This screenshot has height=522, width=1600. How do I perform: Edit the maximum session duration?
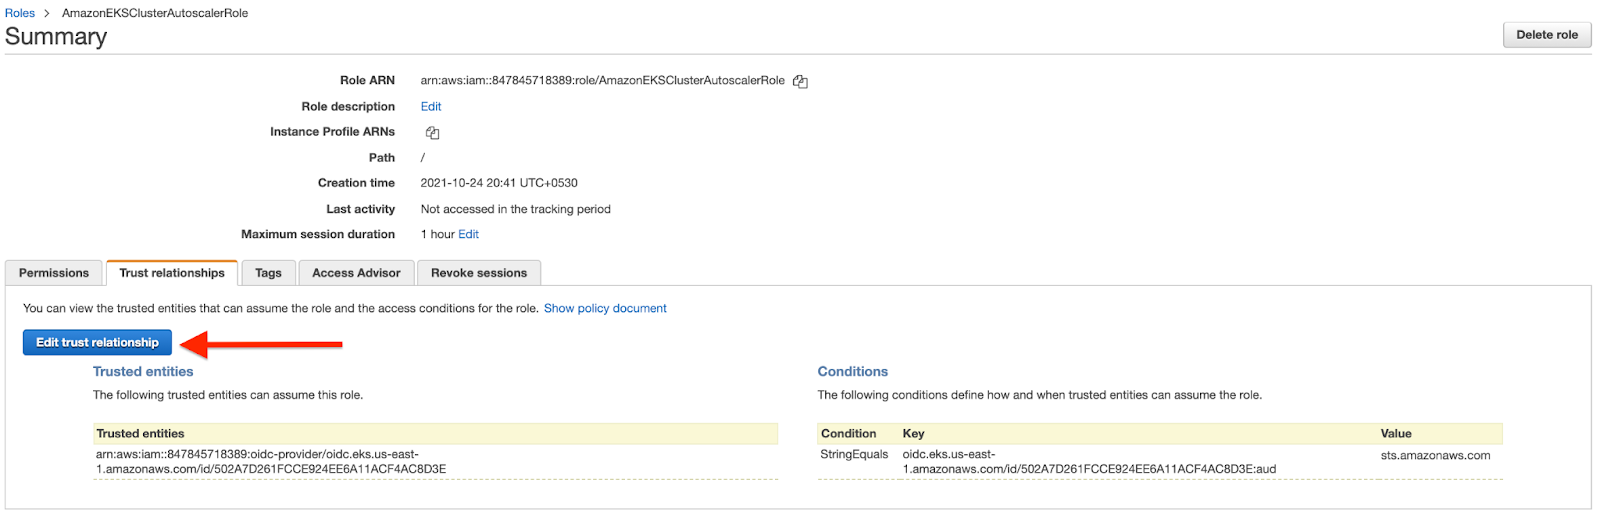(469, 234)
